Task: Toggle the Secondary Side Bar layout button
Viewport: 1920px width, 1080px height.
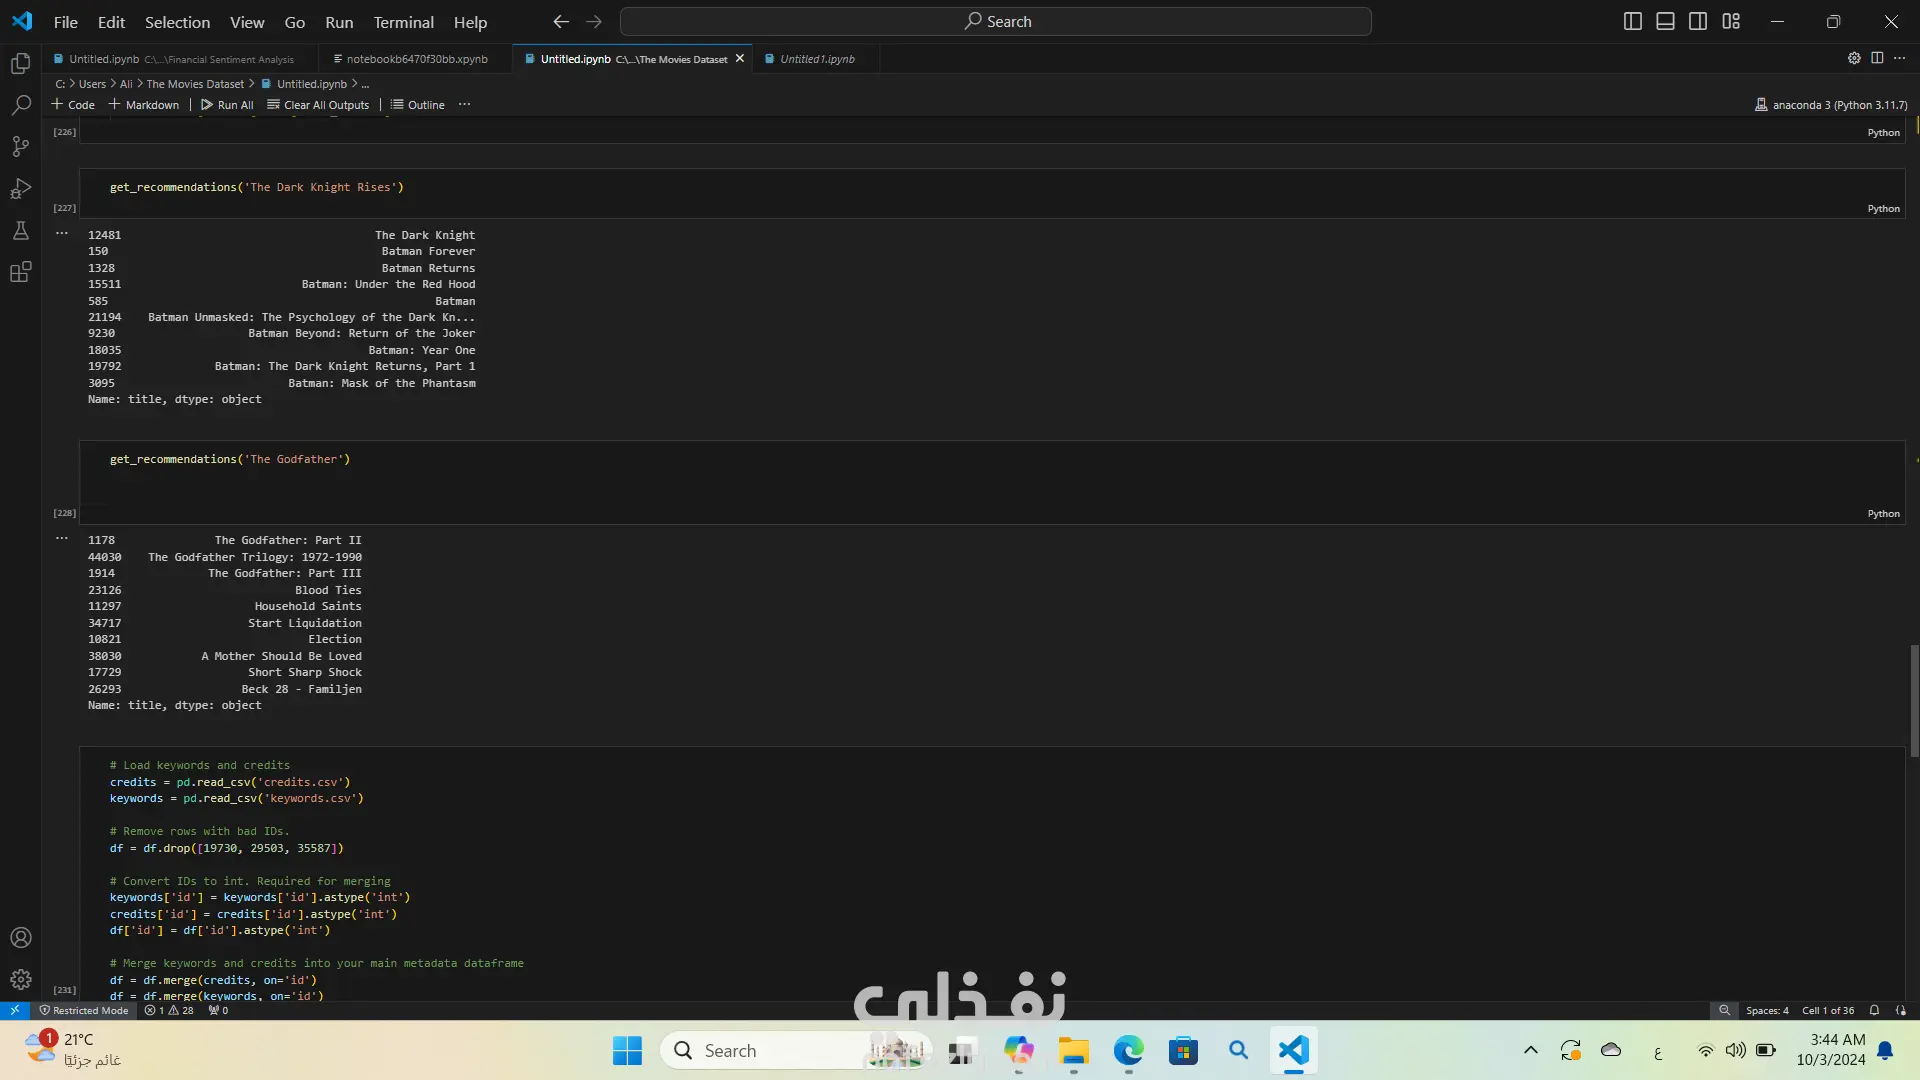Action: pyautogui.click(x=1698, y=21)
